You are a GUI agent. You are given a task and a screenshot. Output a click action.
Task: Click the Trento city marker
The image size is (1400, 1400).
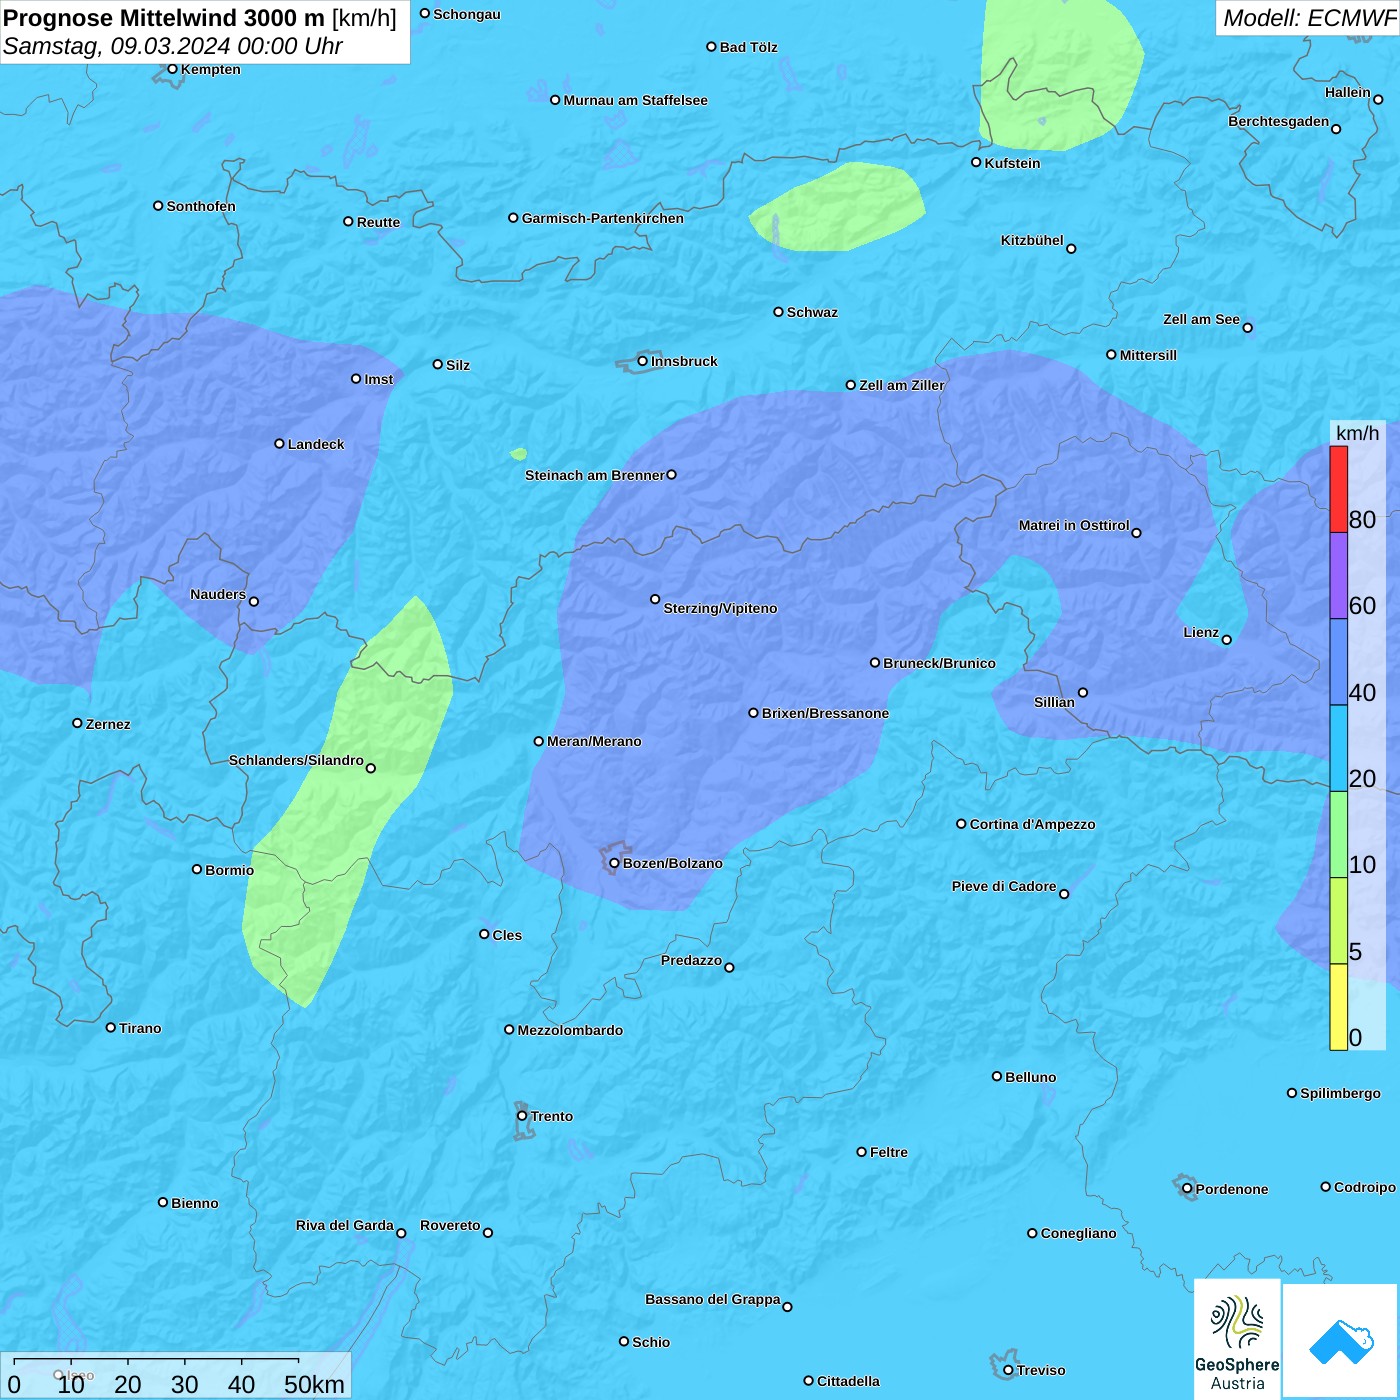pos(522,1116)
